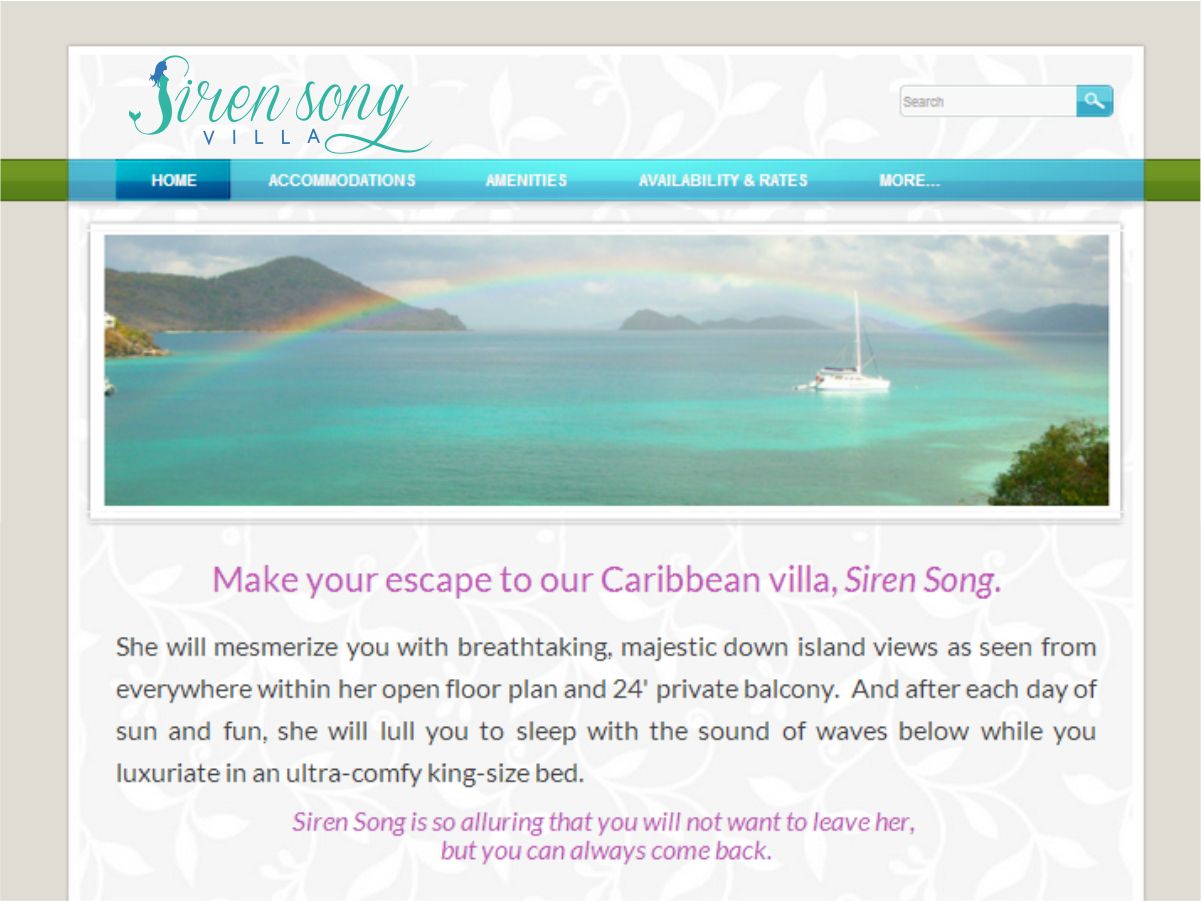Click the 'Siren Song is so alluring' tagline
Viewport: 1201px width, 901px height.
click(604, 823)
